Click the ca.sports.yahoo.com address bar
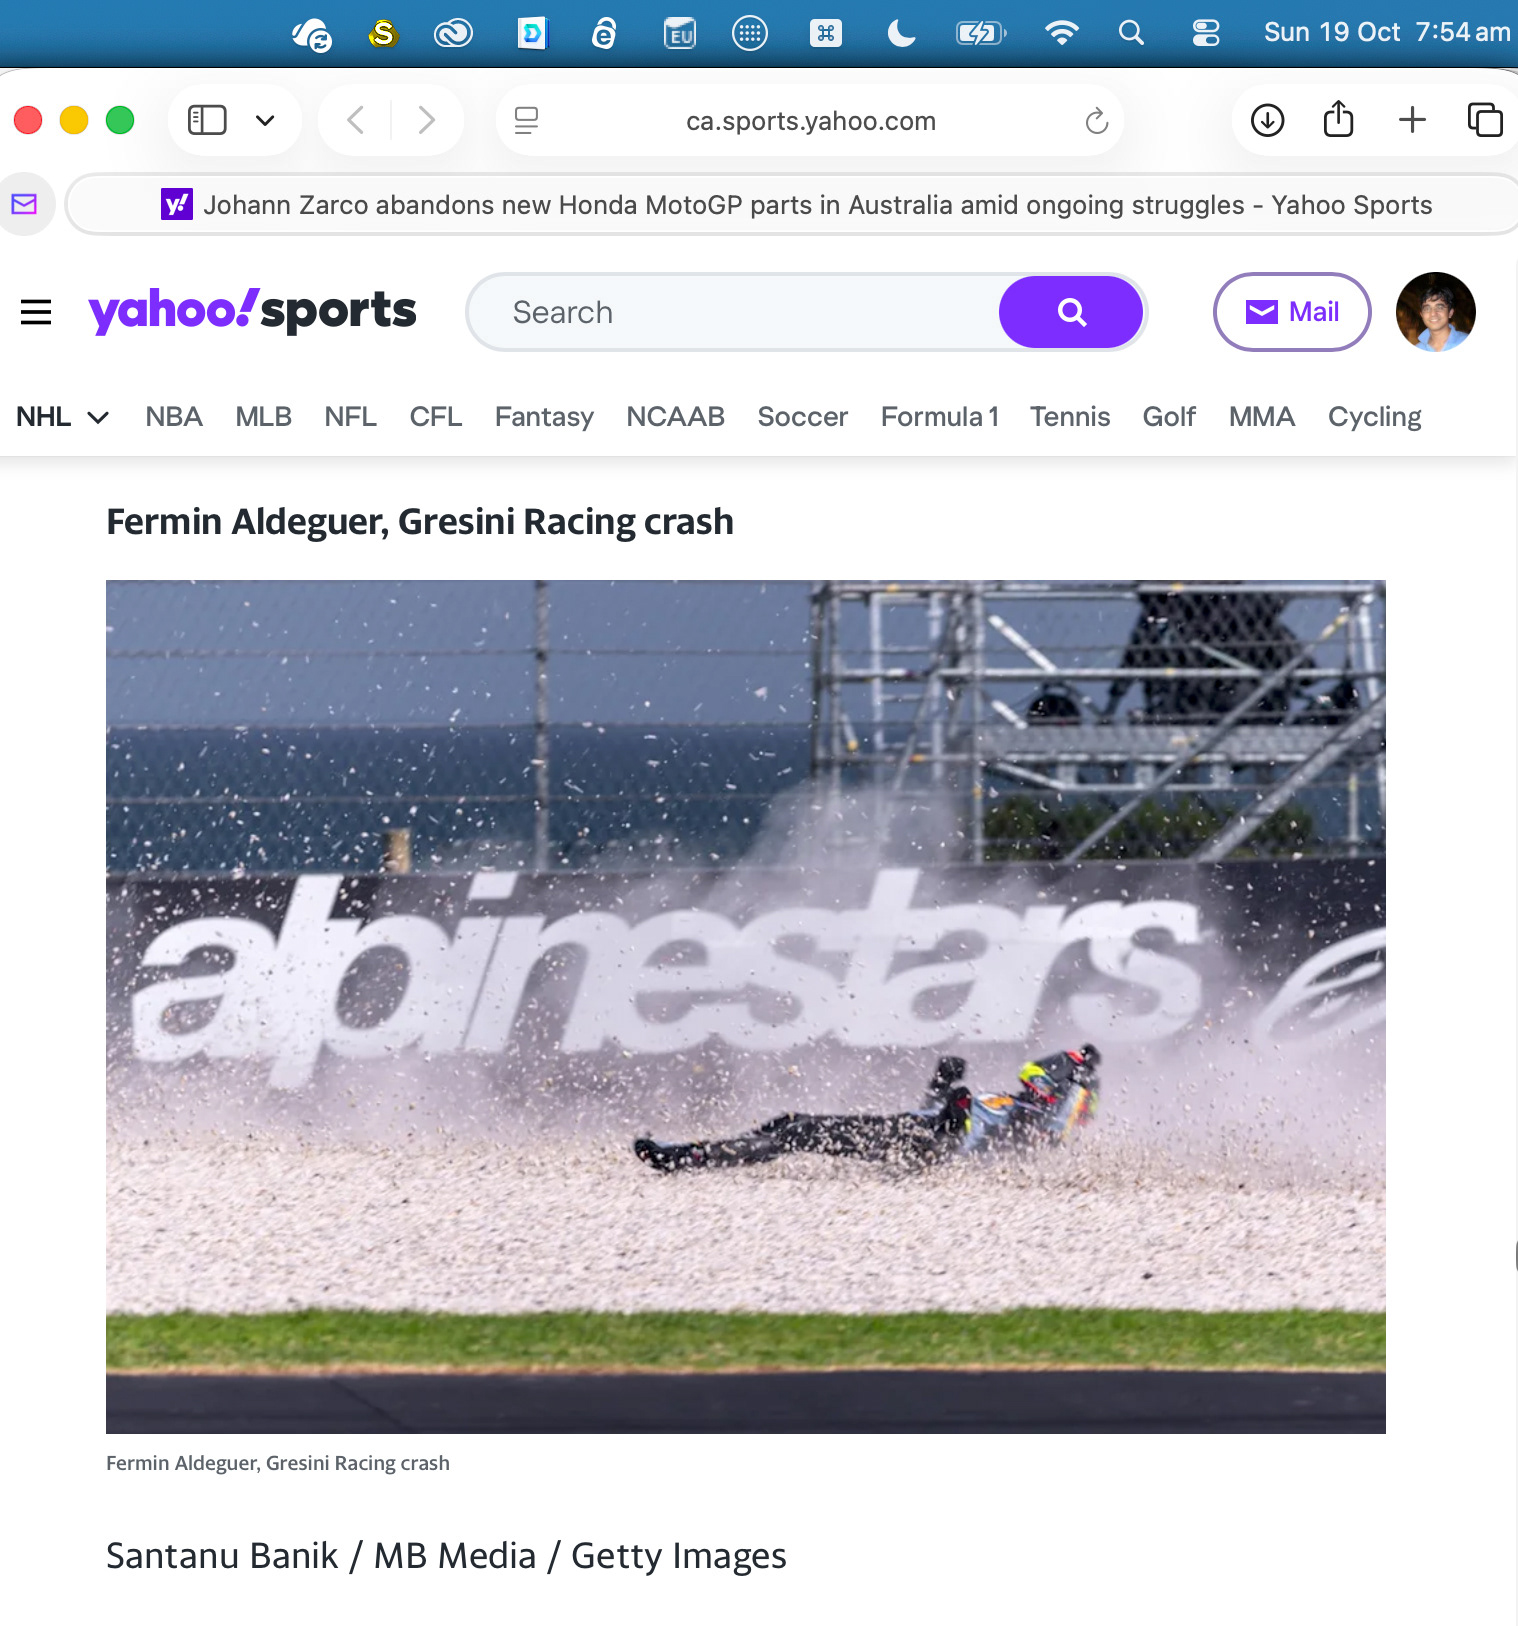Viewport: 1518px width, 1626px height. (x=810, y=121)
